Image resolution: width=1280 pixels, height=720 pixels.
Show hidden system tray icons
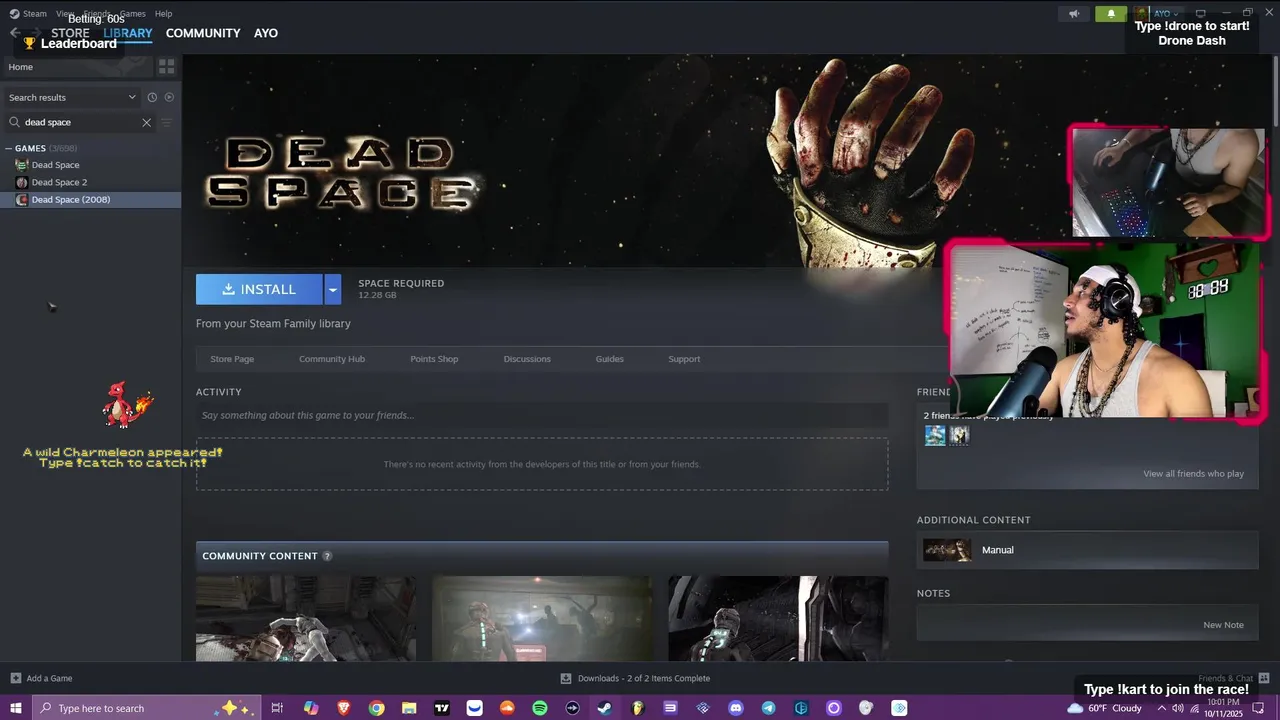click(1161, 708)
